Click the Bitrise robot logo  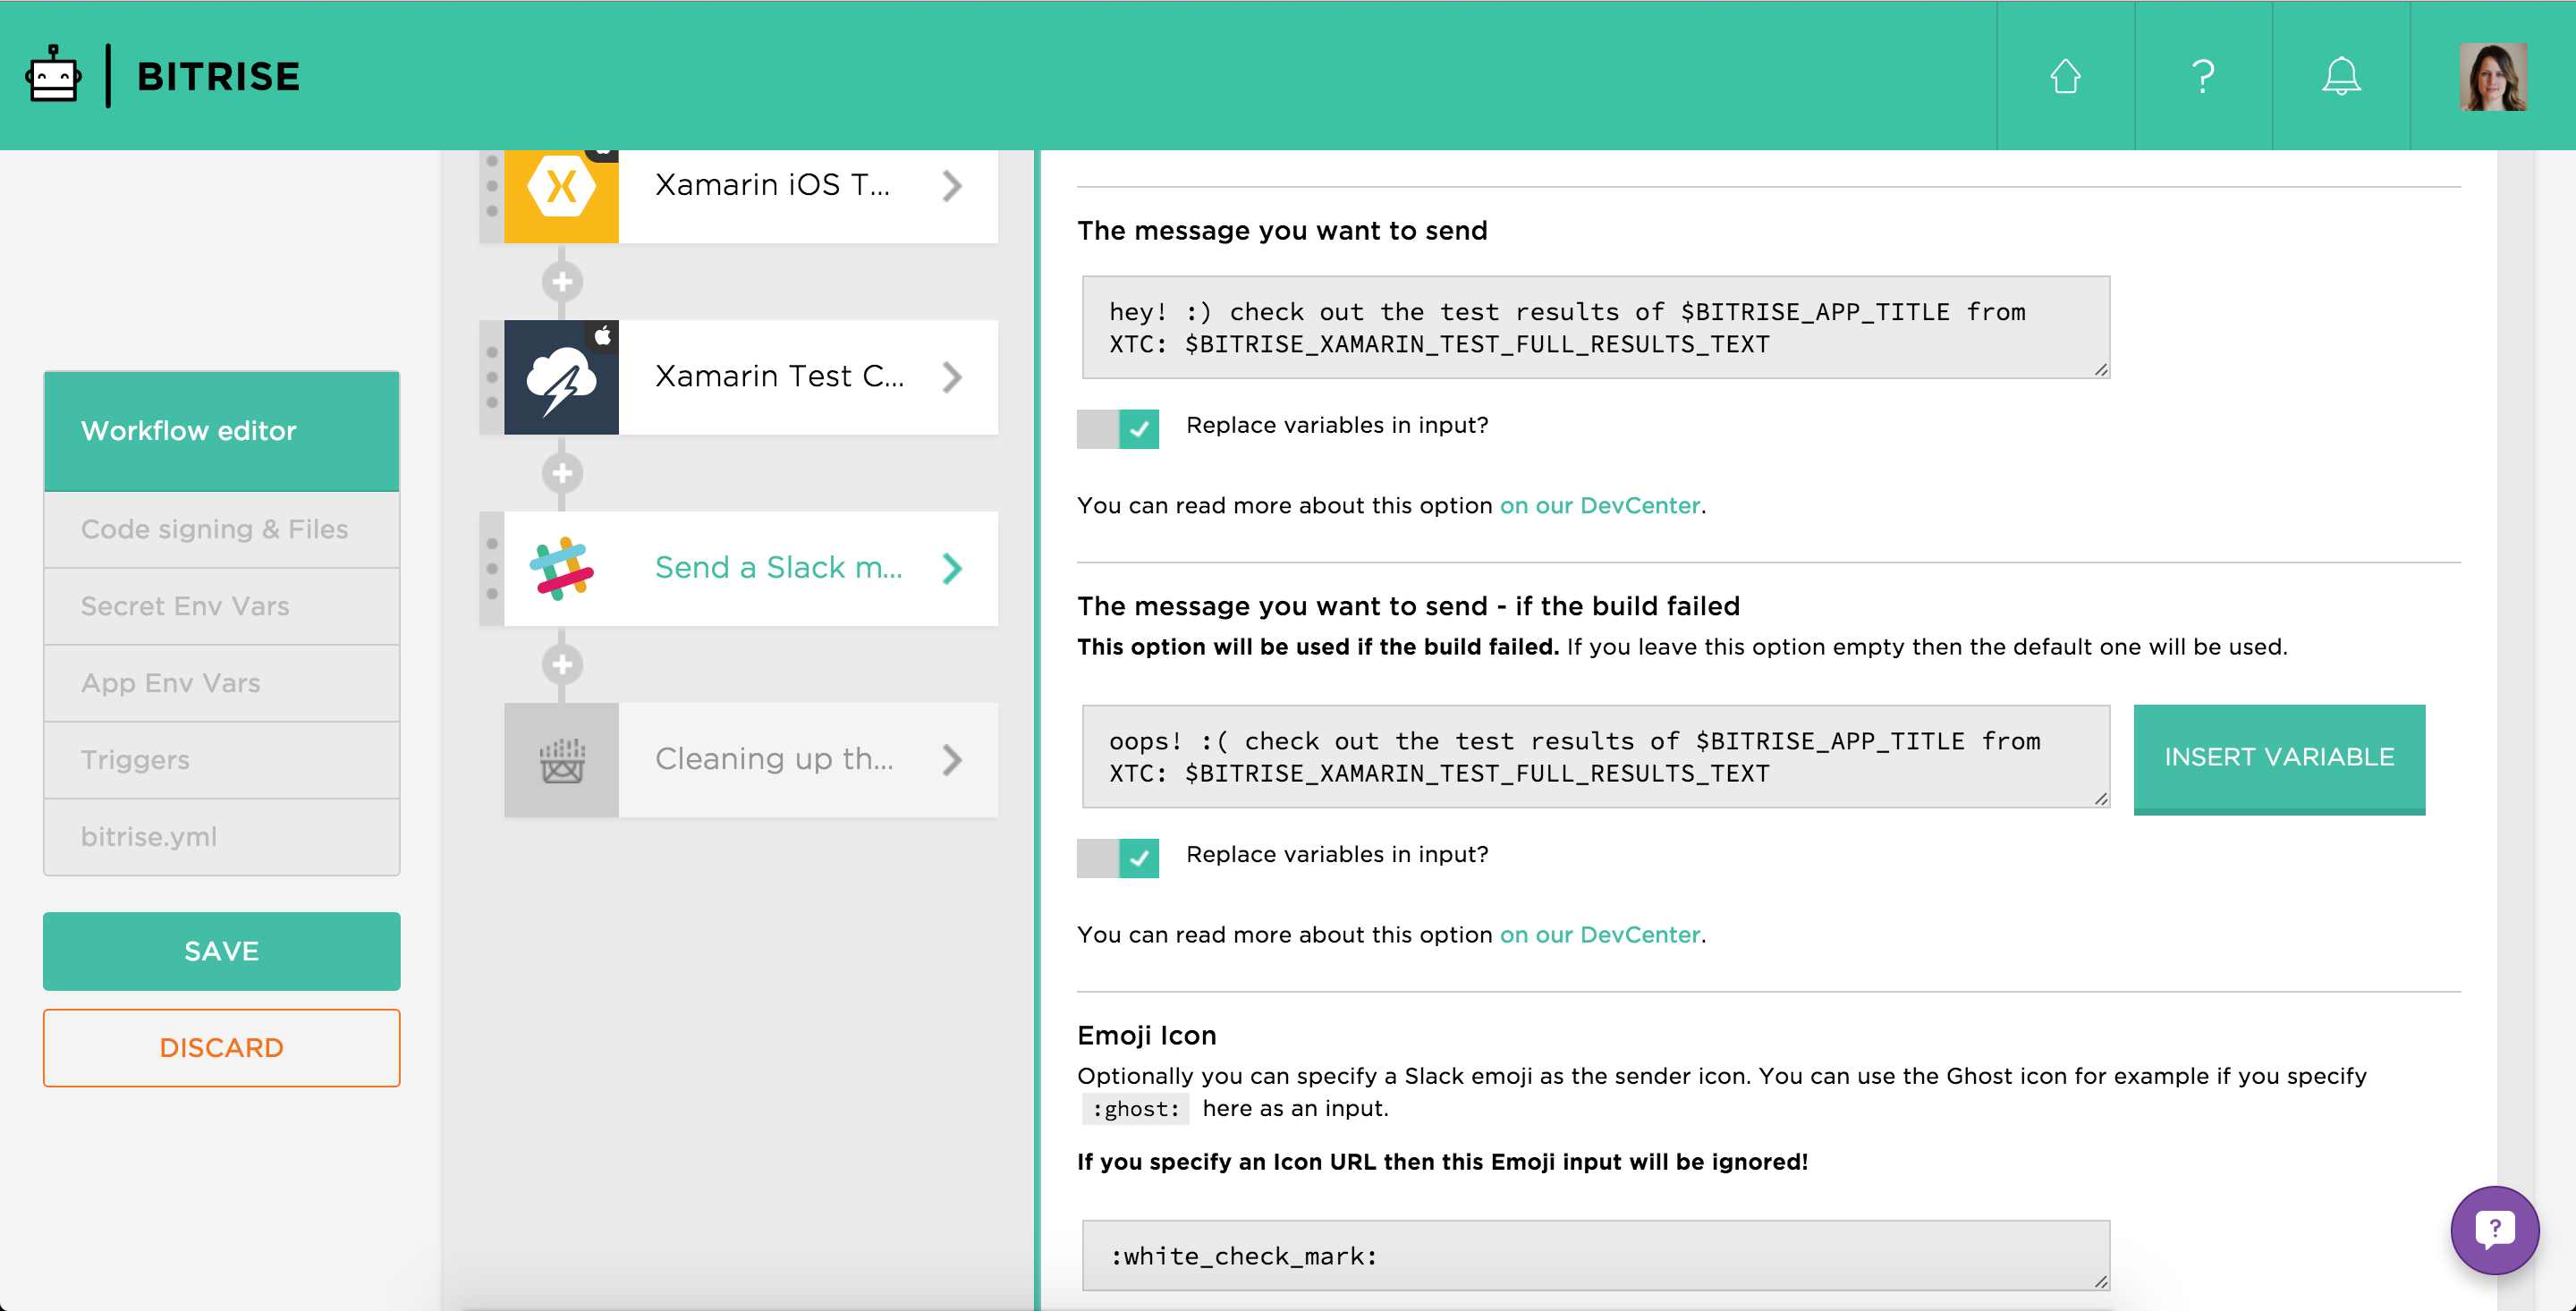(x=54, y=76)
